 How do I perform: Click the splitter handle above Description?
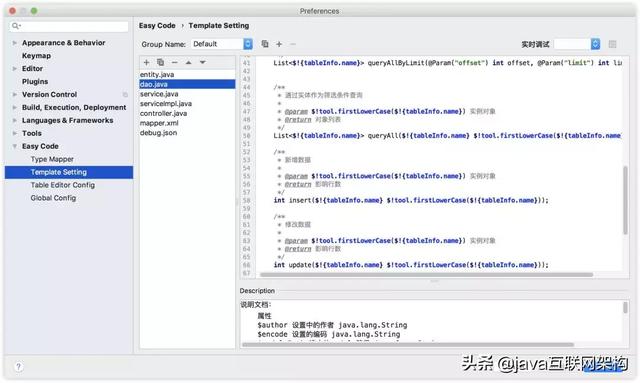tap(434, 281)
